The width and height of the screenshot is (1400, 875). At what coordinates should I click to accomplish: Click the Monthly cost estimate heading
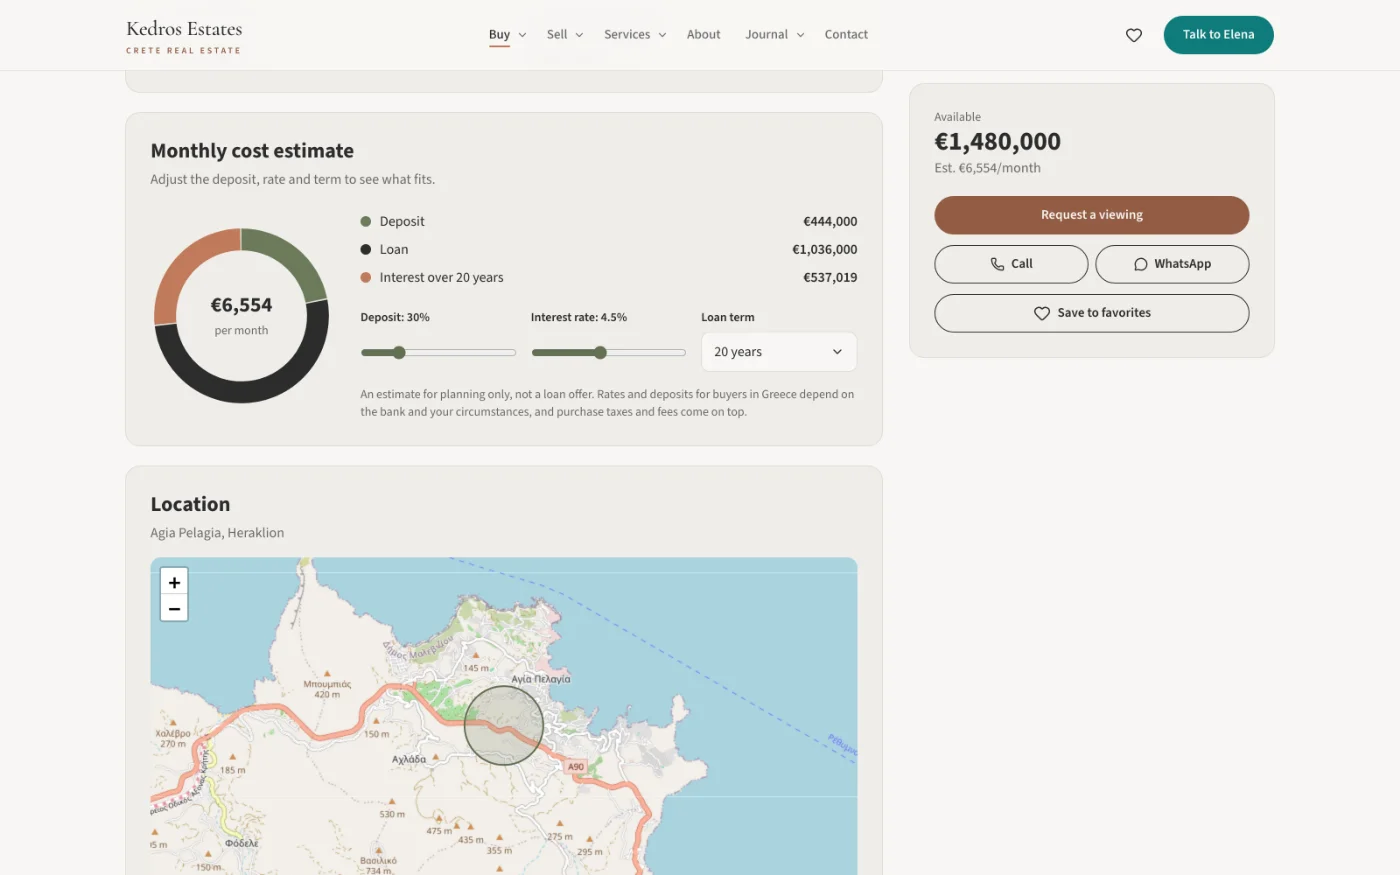coord(252,151)
